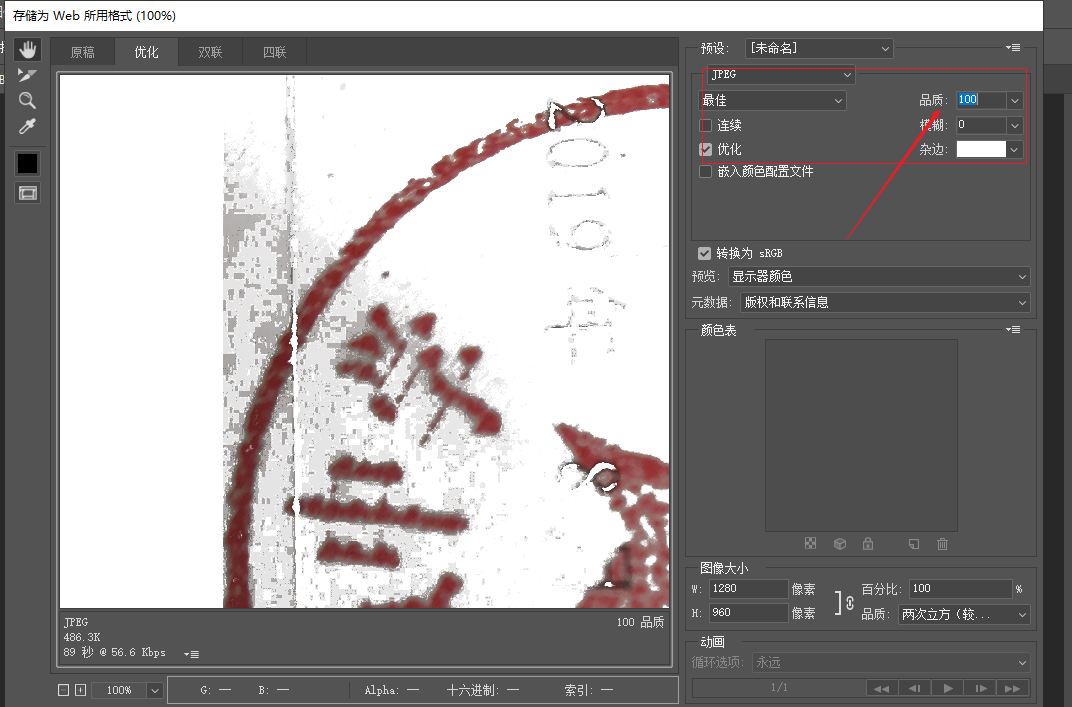Uncheck the 优化 optimized checkbox
This screenshot has height=707, width=1072.
pos(706,149)
